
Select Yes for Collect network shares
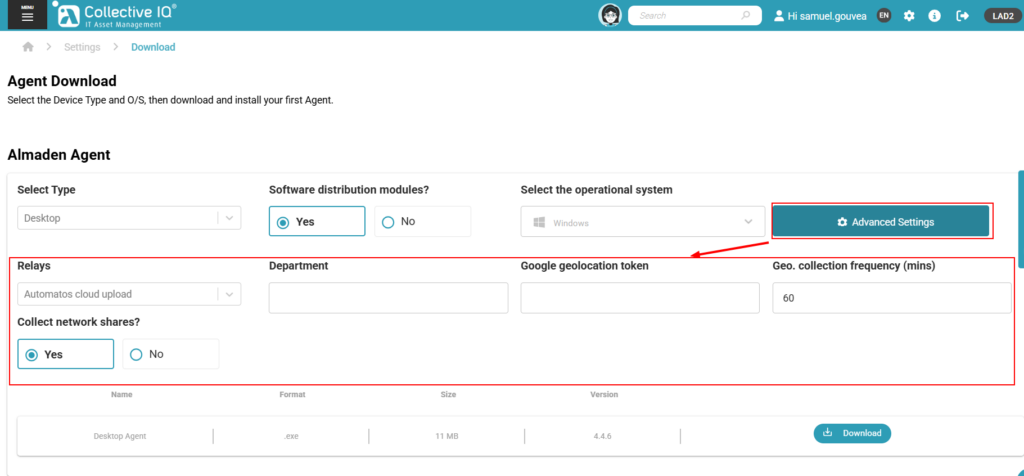[x=65, y=354]
